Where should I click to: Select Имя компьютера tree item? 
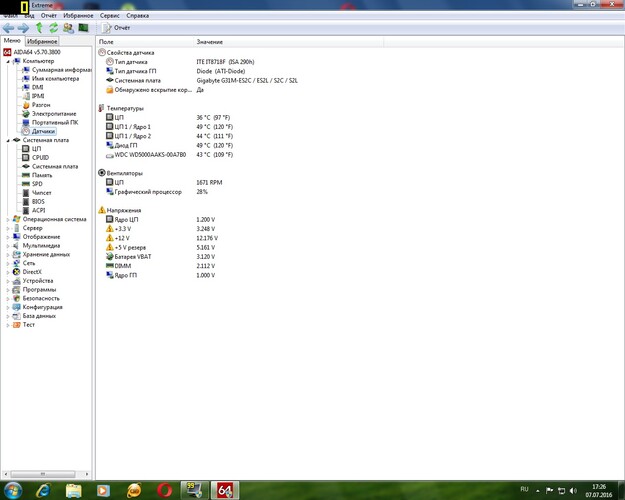click(55, 79)
